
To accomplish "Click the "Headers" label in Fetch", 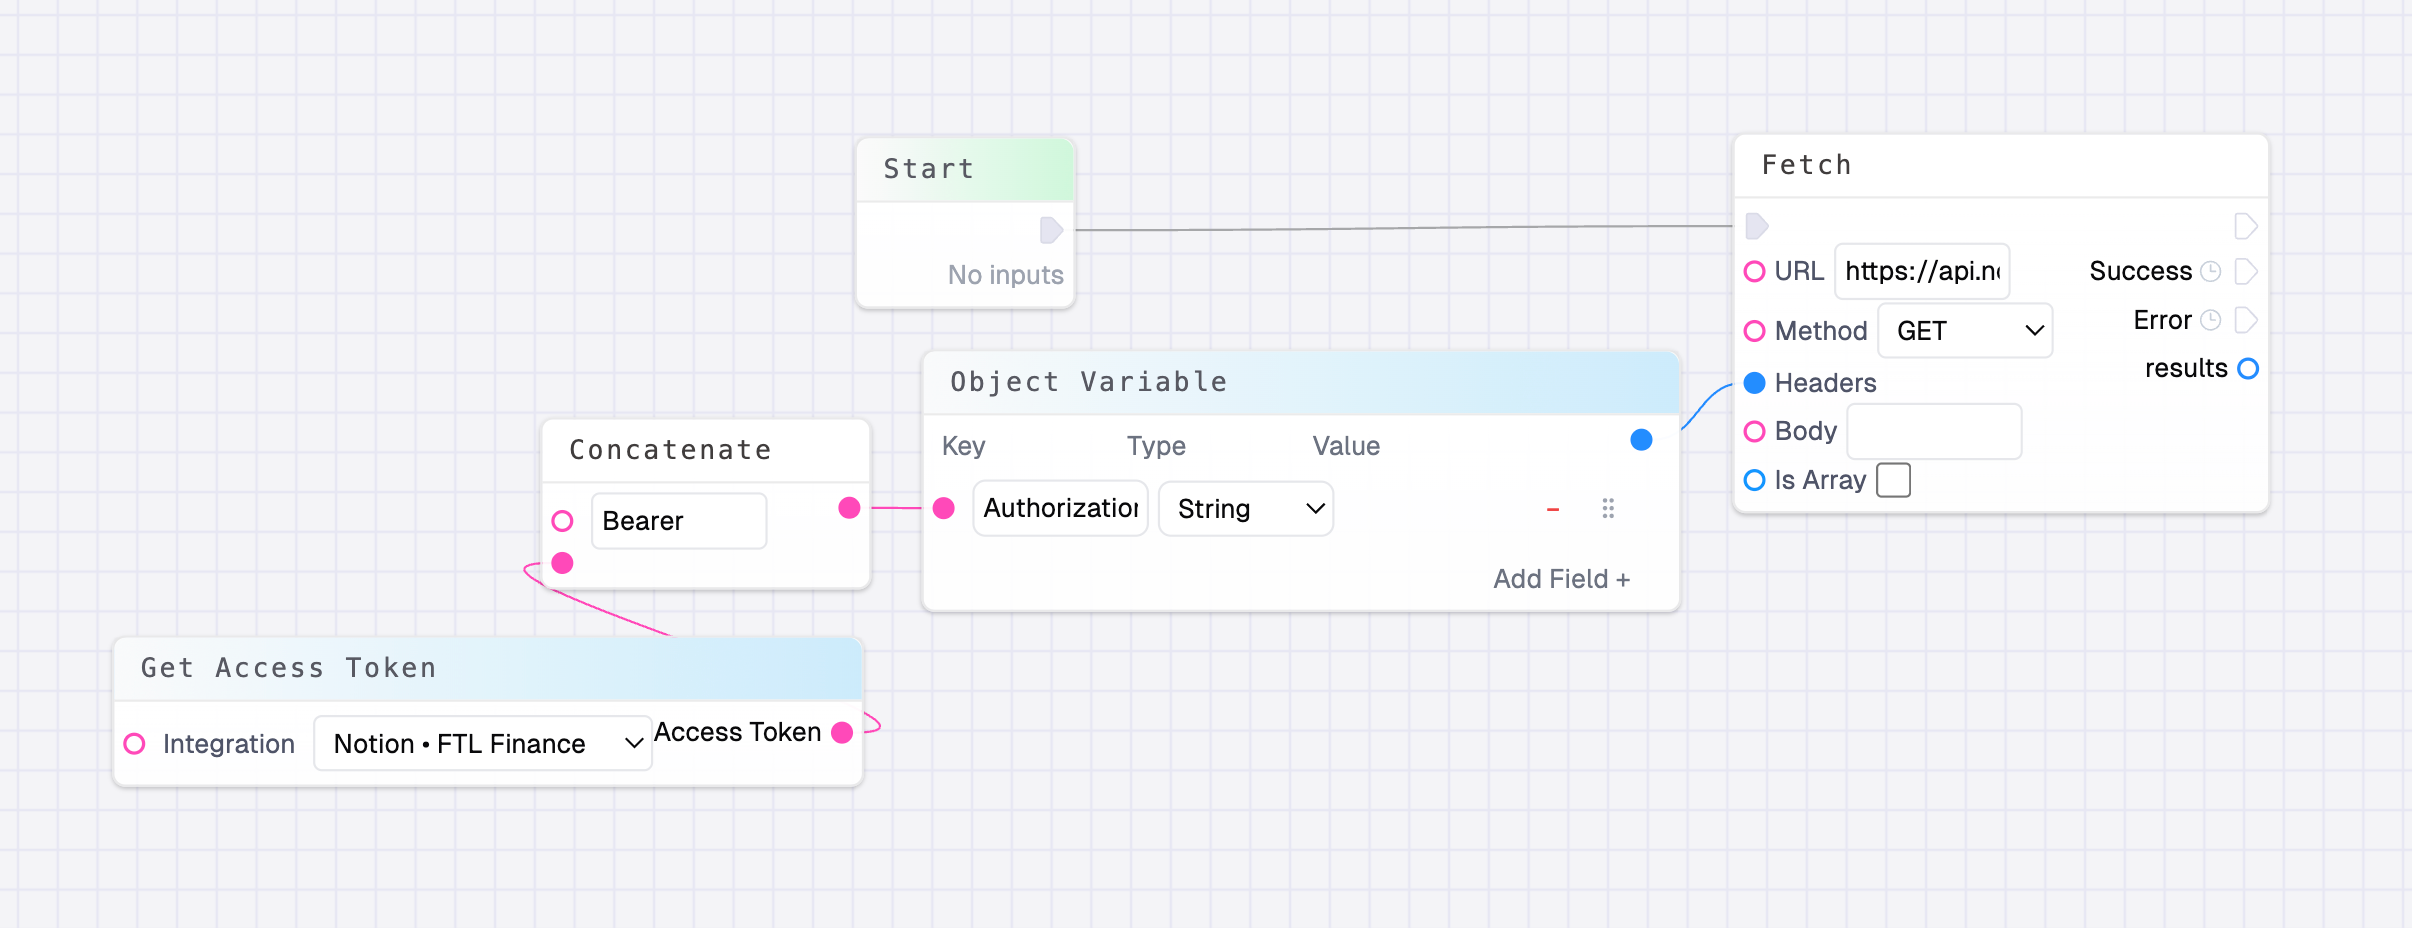I will pyautogui.click(x=1825, y=383).
